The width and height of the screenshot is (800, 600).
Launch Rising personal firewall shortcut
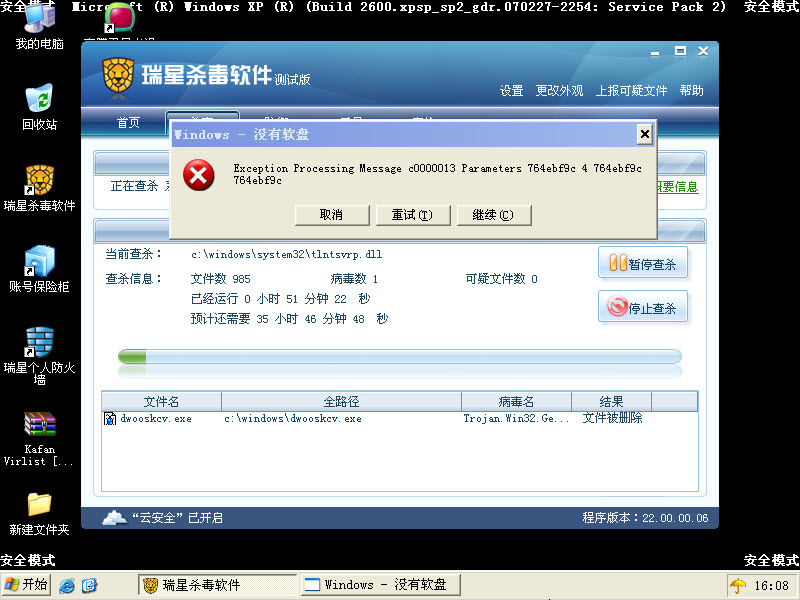pos(39,356)
